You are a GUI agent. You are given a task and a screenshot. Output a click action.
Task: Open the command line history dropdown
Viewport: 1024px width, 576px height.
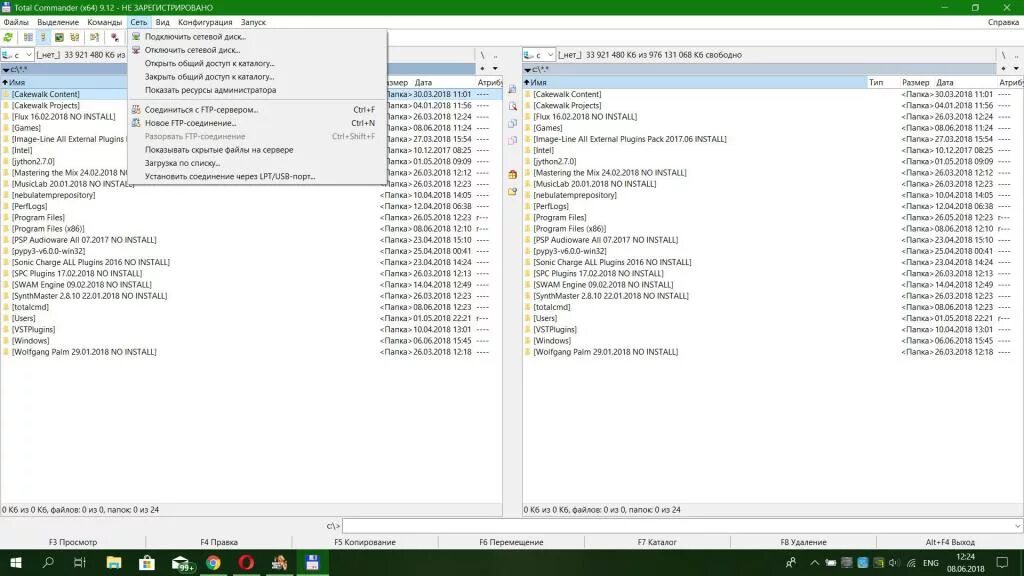tap(1017, 526)
